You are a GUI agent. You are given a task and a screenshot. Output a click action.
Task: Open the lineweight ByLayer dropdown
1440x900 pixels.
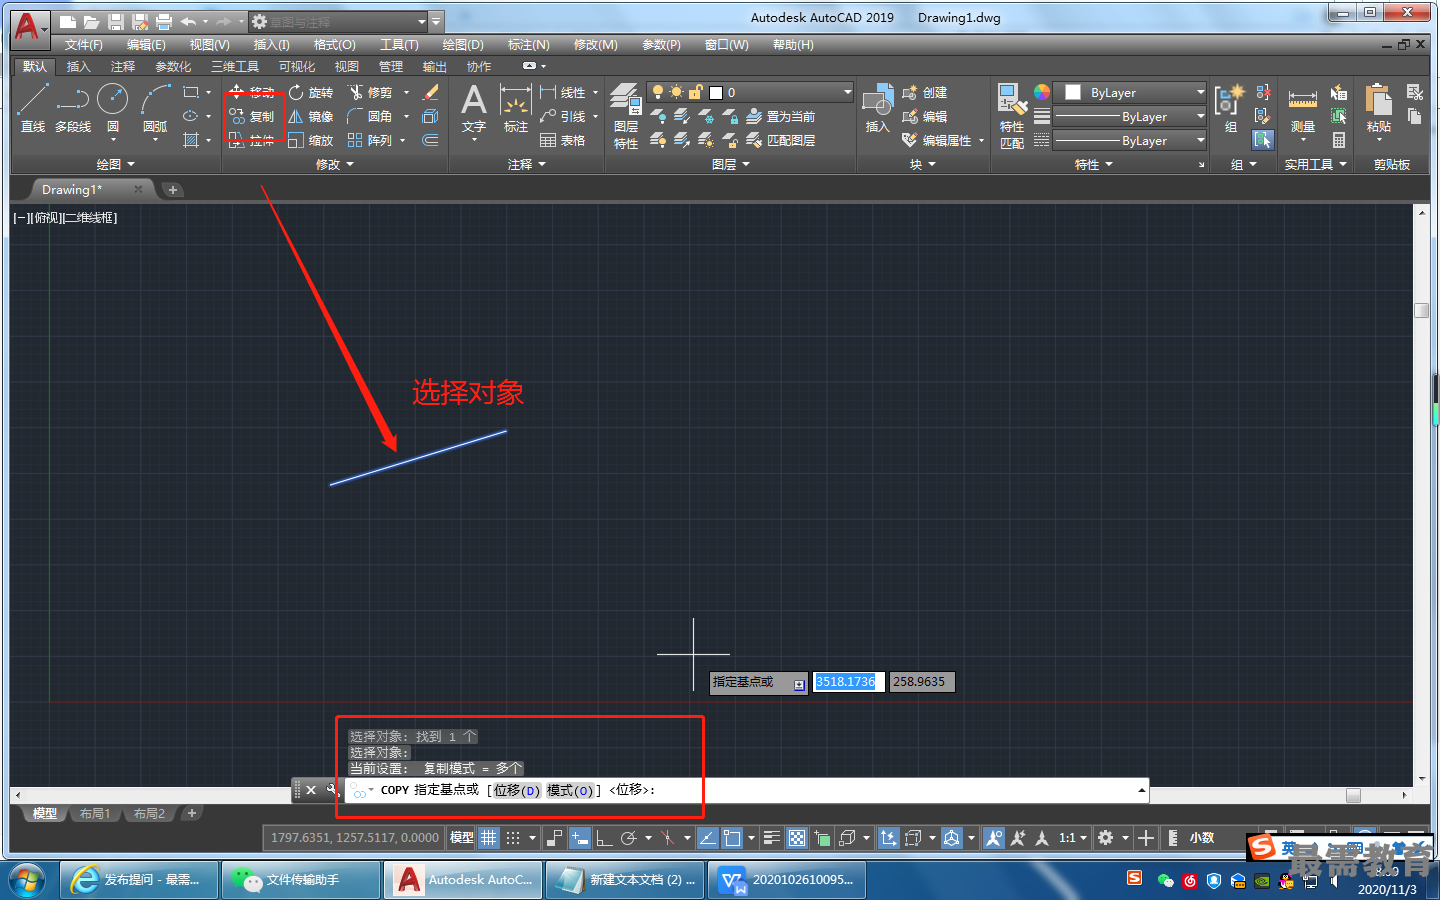1132,116
